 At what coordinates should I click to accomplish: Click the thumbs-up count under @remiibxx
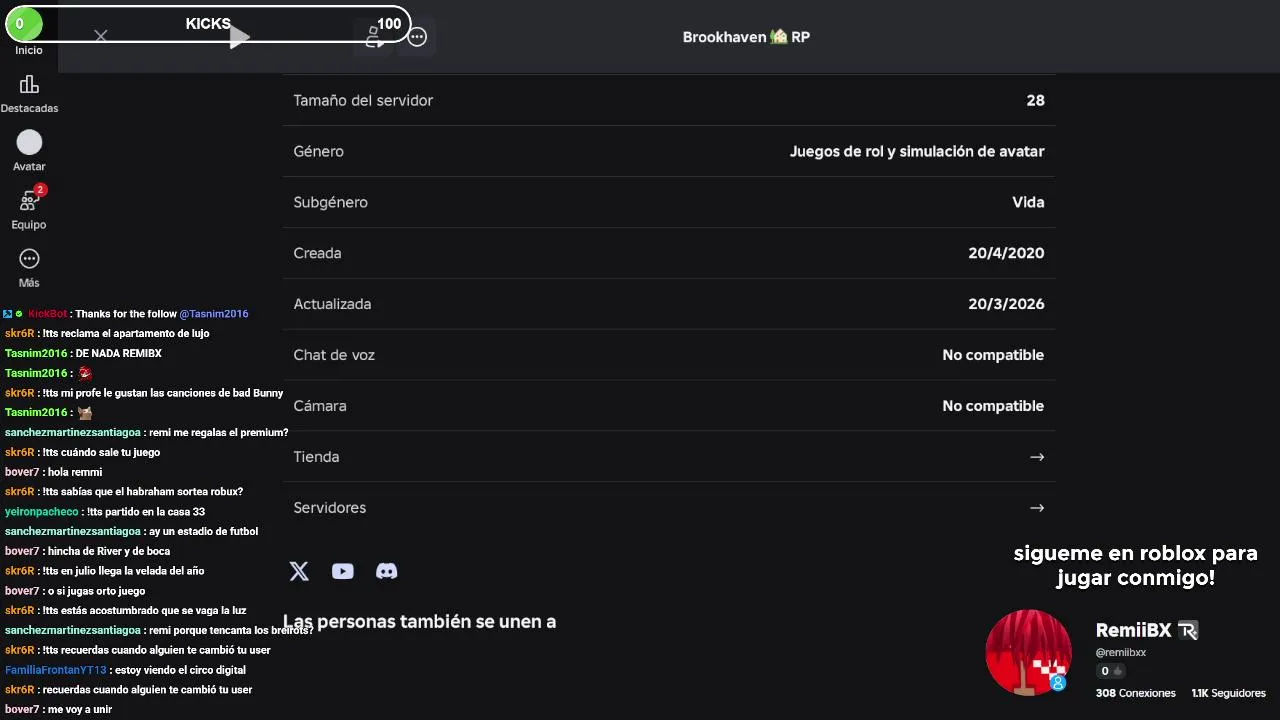(1111, 672)
